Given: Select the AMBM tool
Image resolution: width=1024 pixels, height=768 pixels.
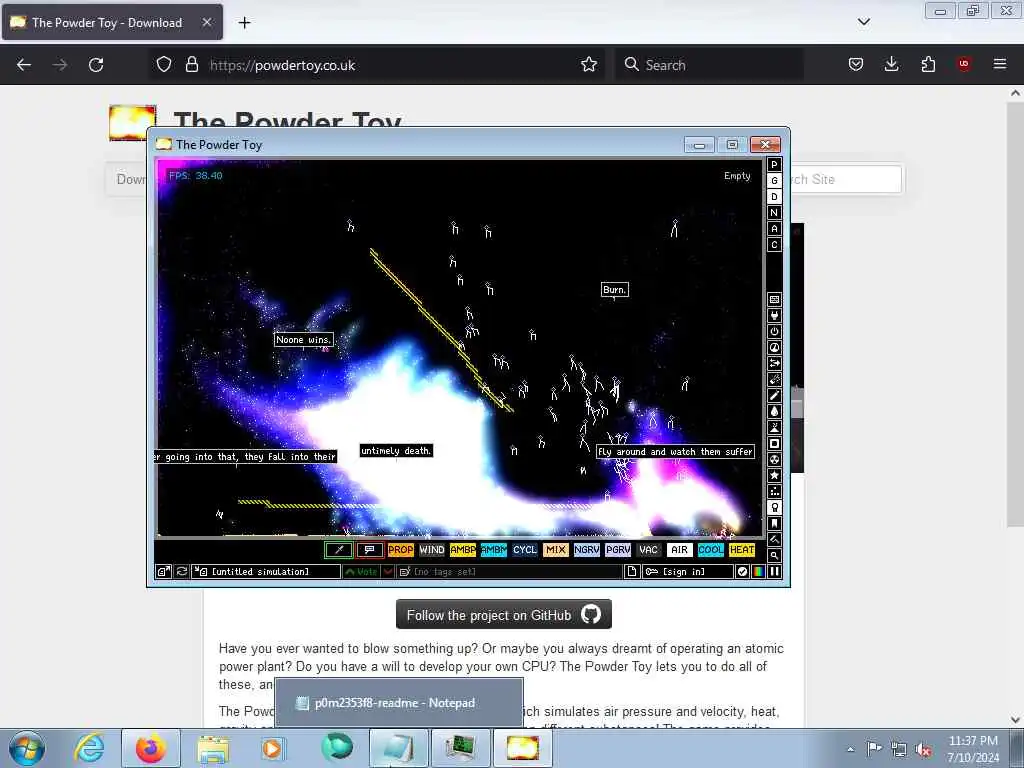Looking at the screenshot, I should coord(494,550).
